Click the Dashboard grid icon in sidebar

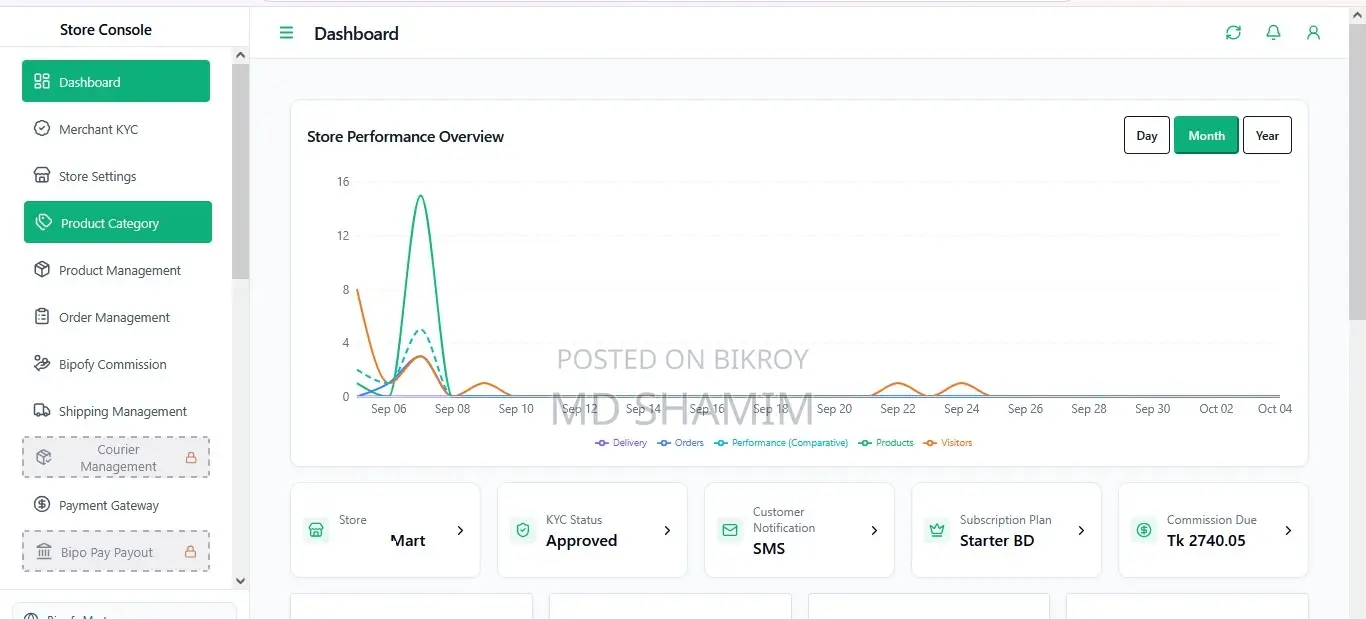pos(42,82)
